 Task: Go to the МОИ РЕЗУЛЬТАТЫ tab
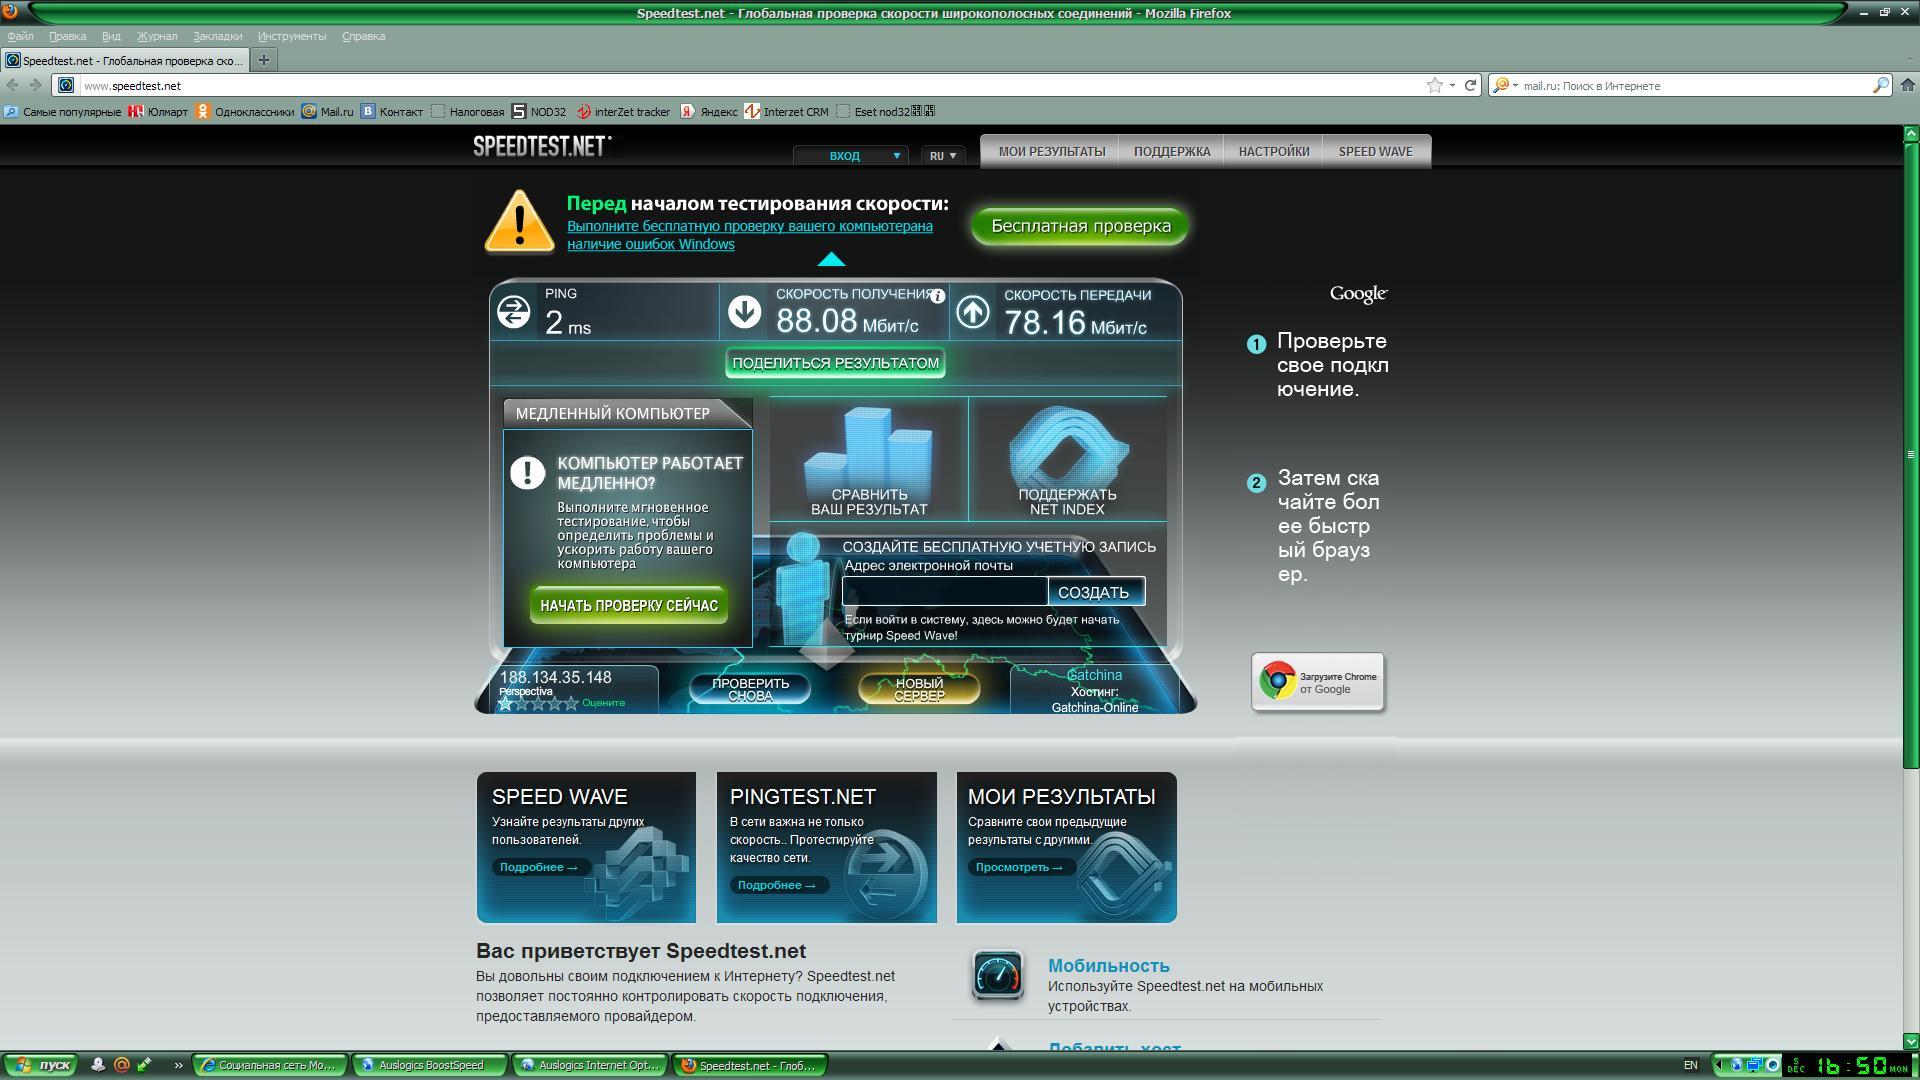[x=1051, y=152]
